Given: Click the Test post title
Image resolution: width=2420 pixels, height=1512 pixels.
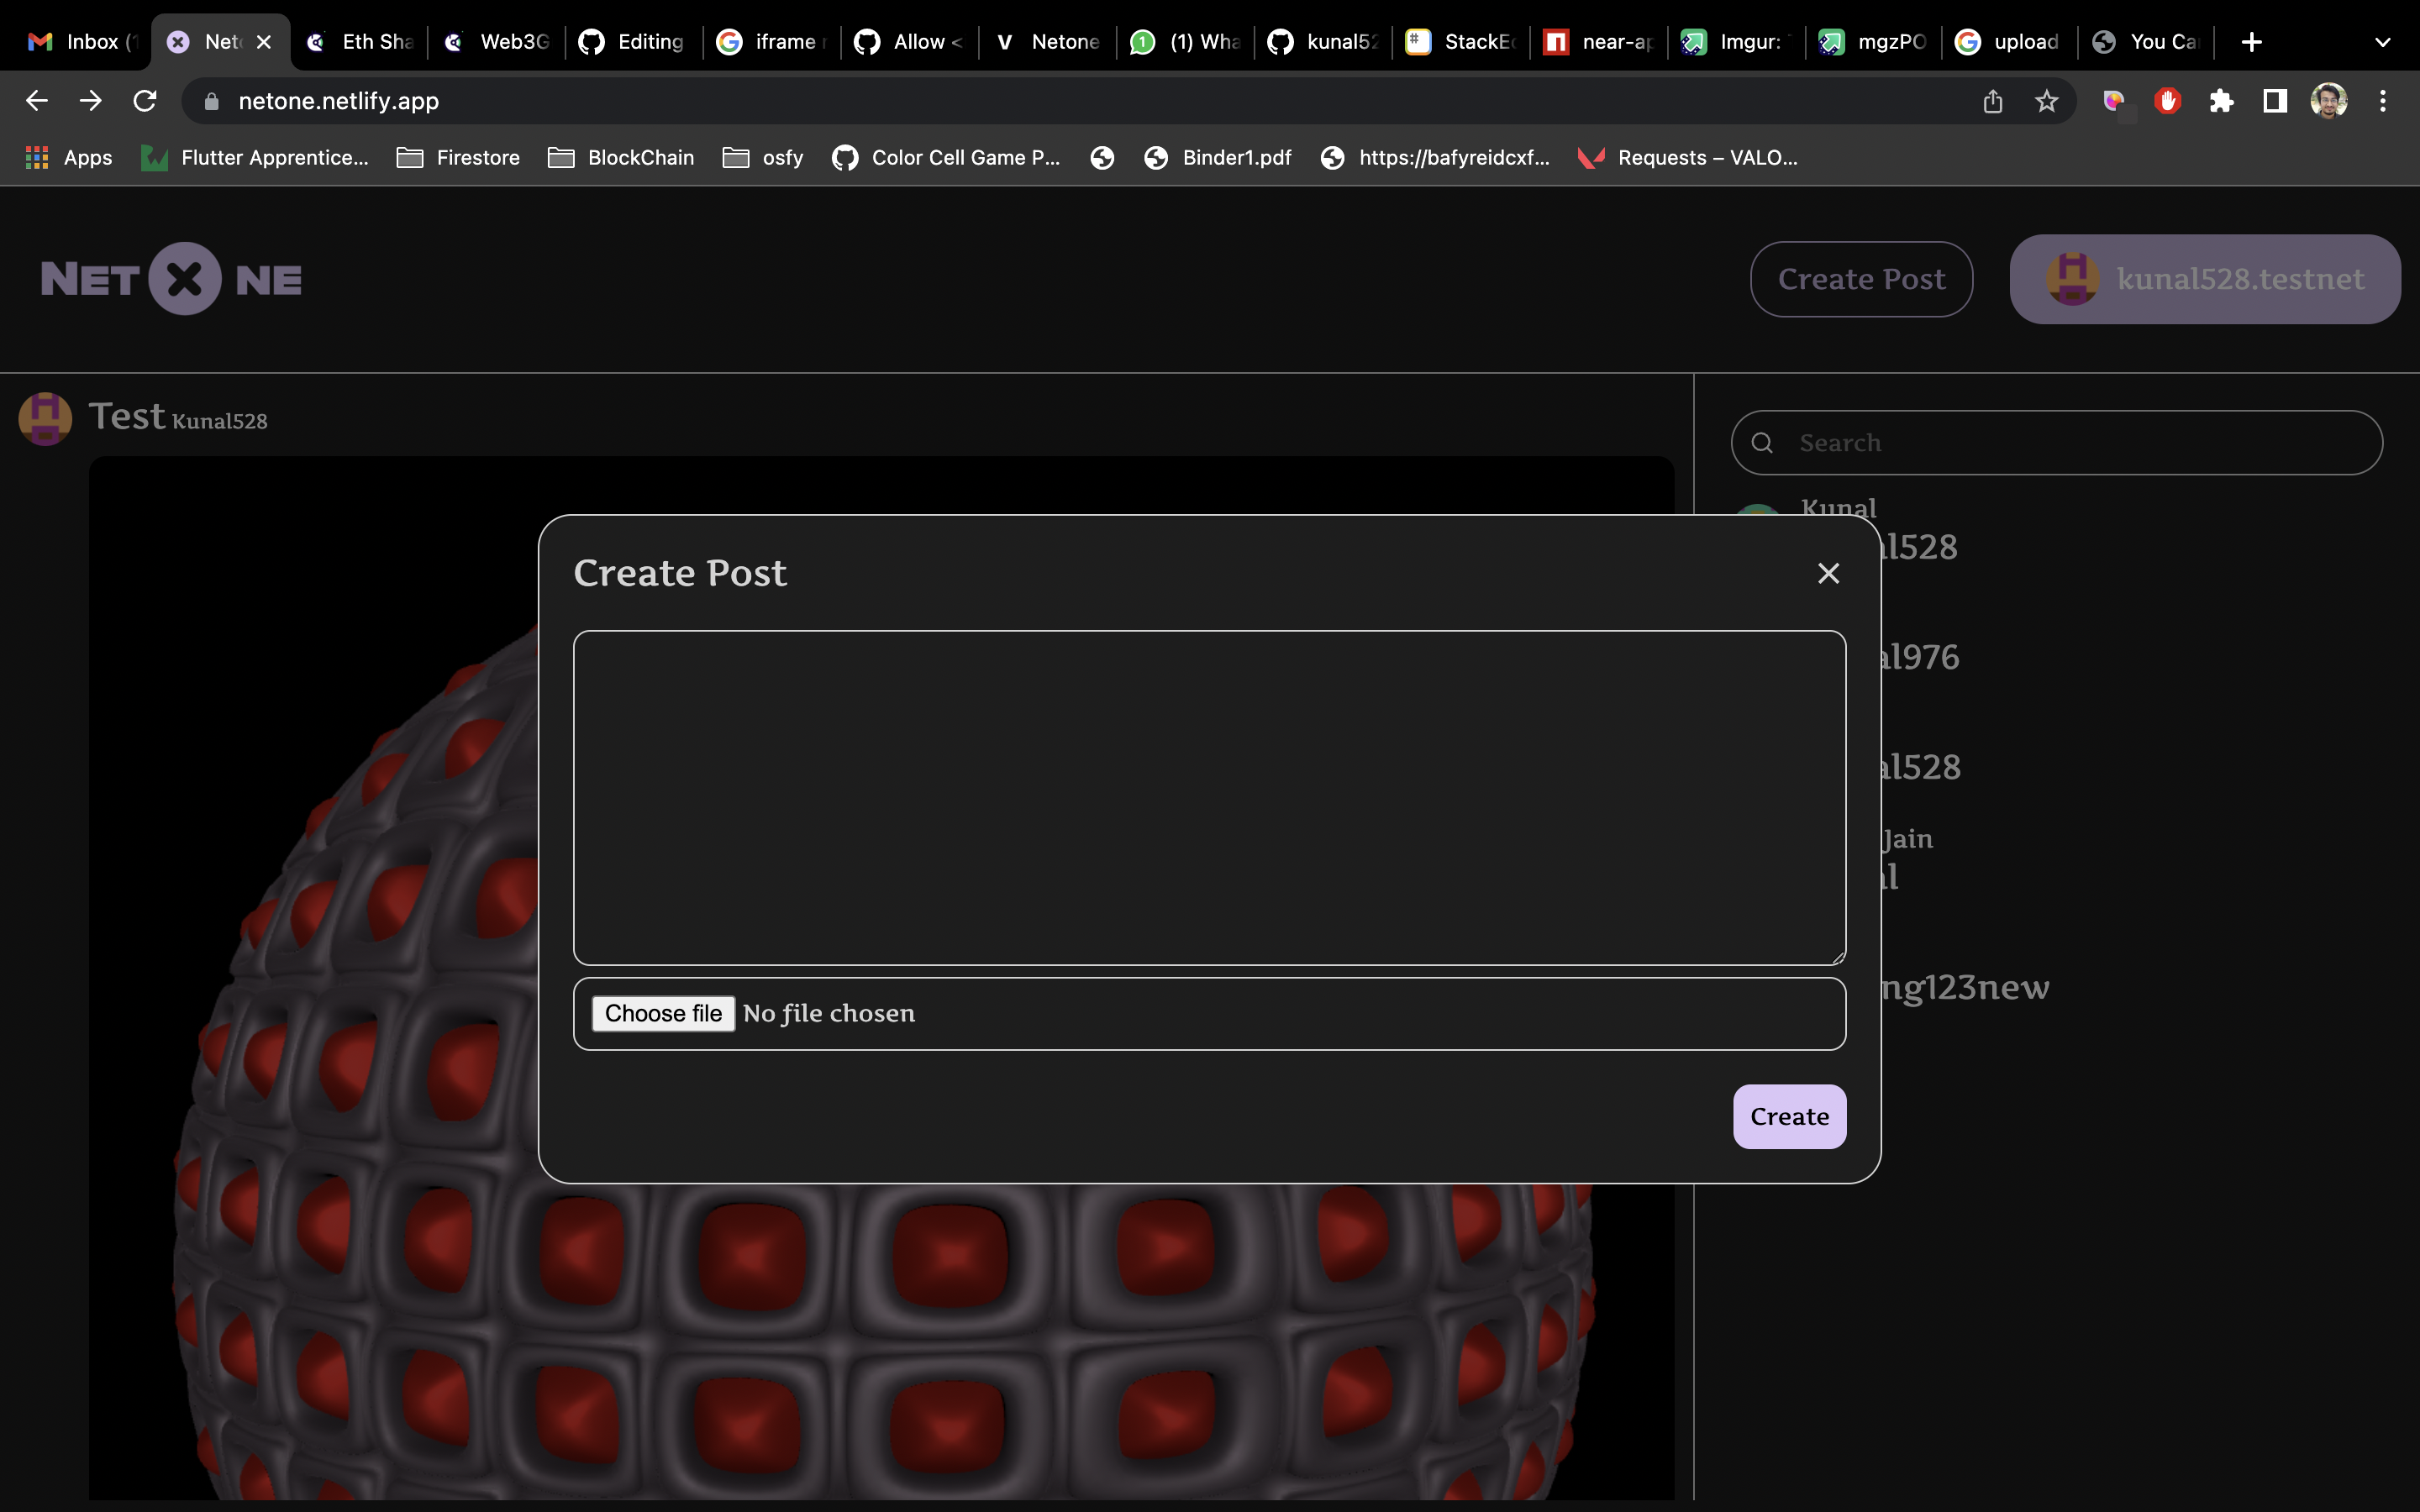Looking at the screenshot, I should point(126,416).
